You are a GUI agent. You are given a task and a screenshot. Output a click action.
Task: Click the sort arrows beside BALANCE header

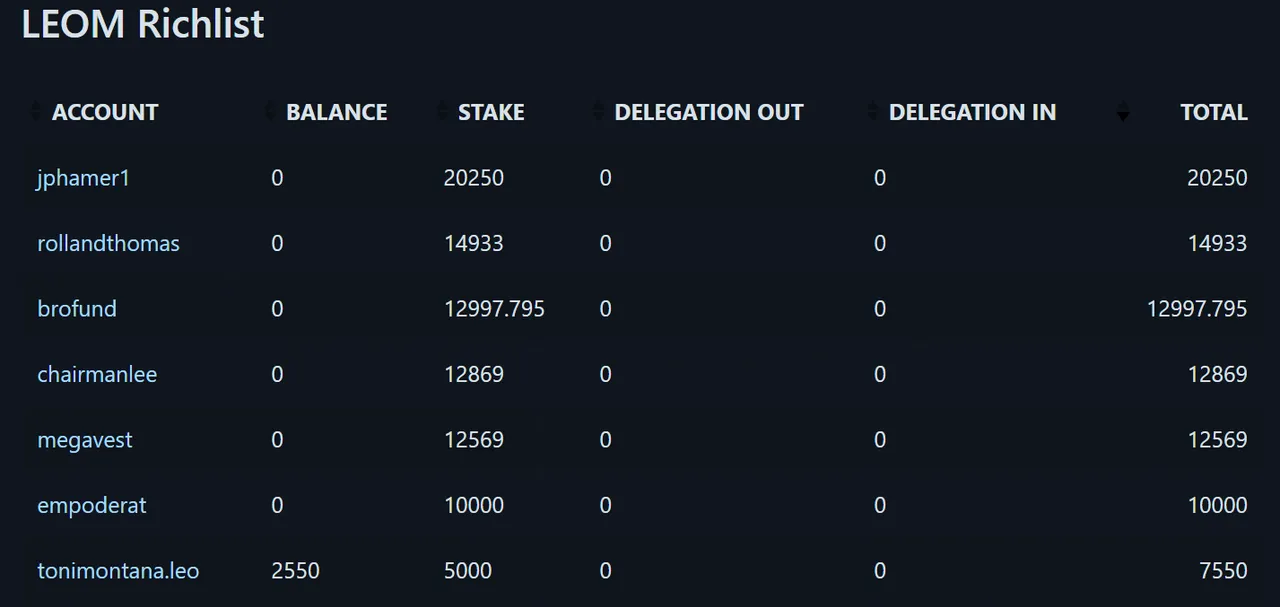[x=270, y=112]
